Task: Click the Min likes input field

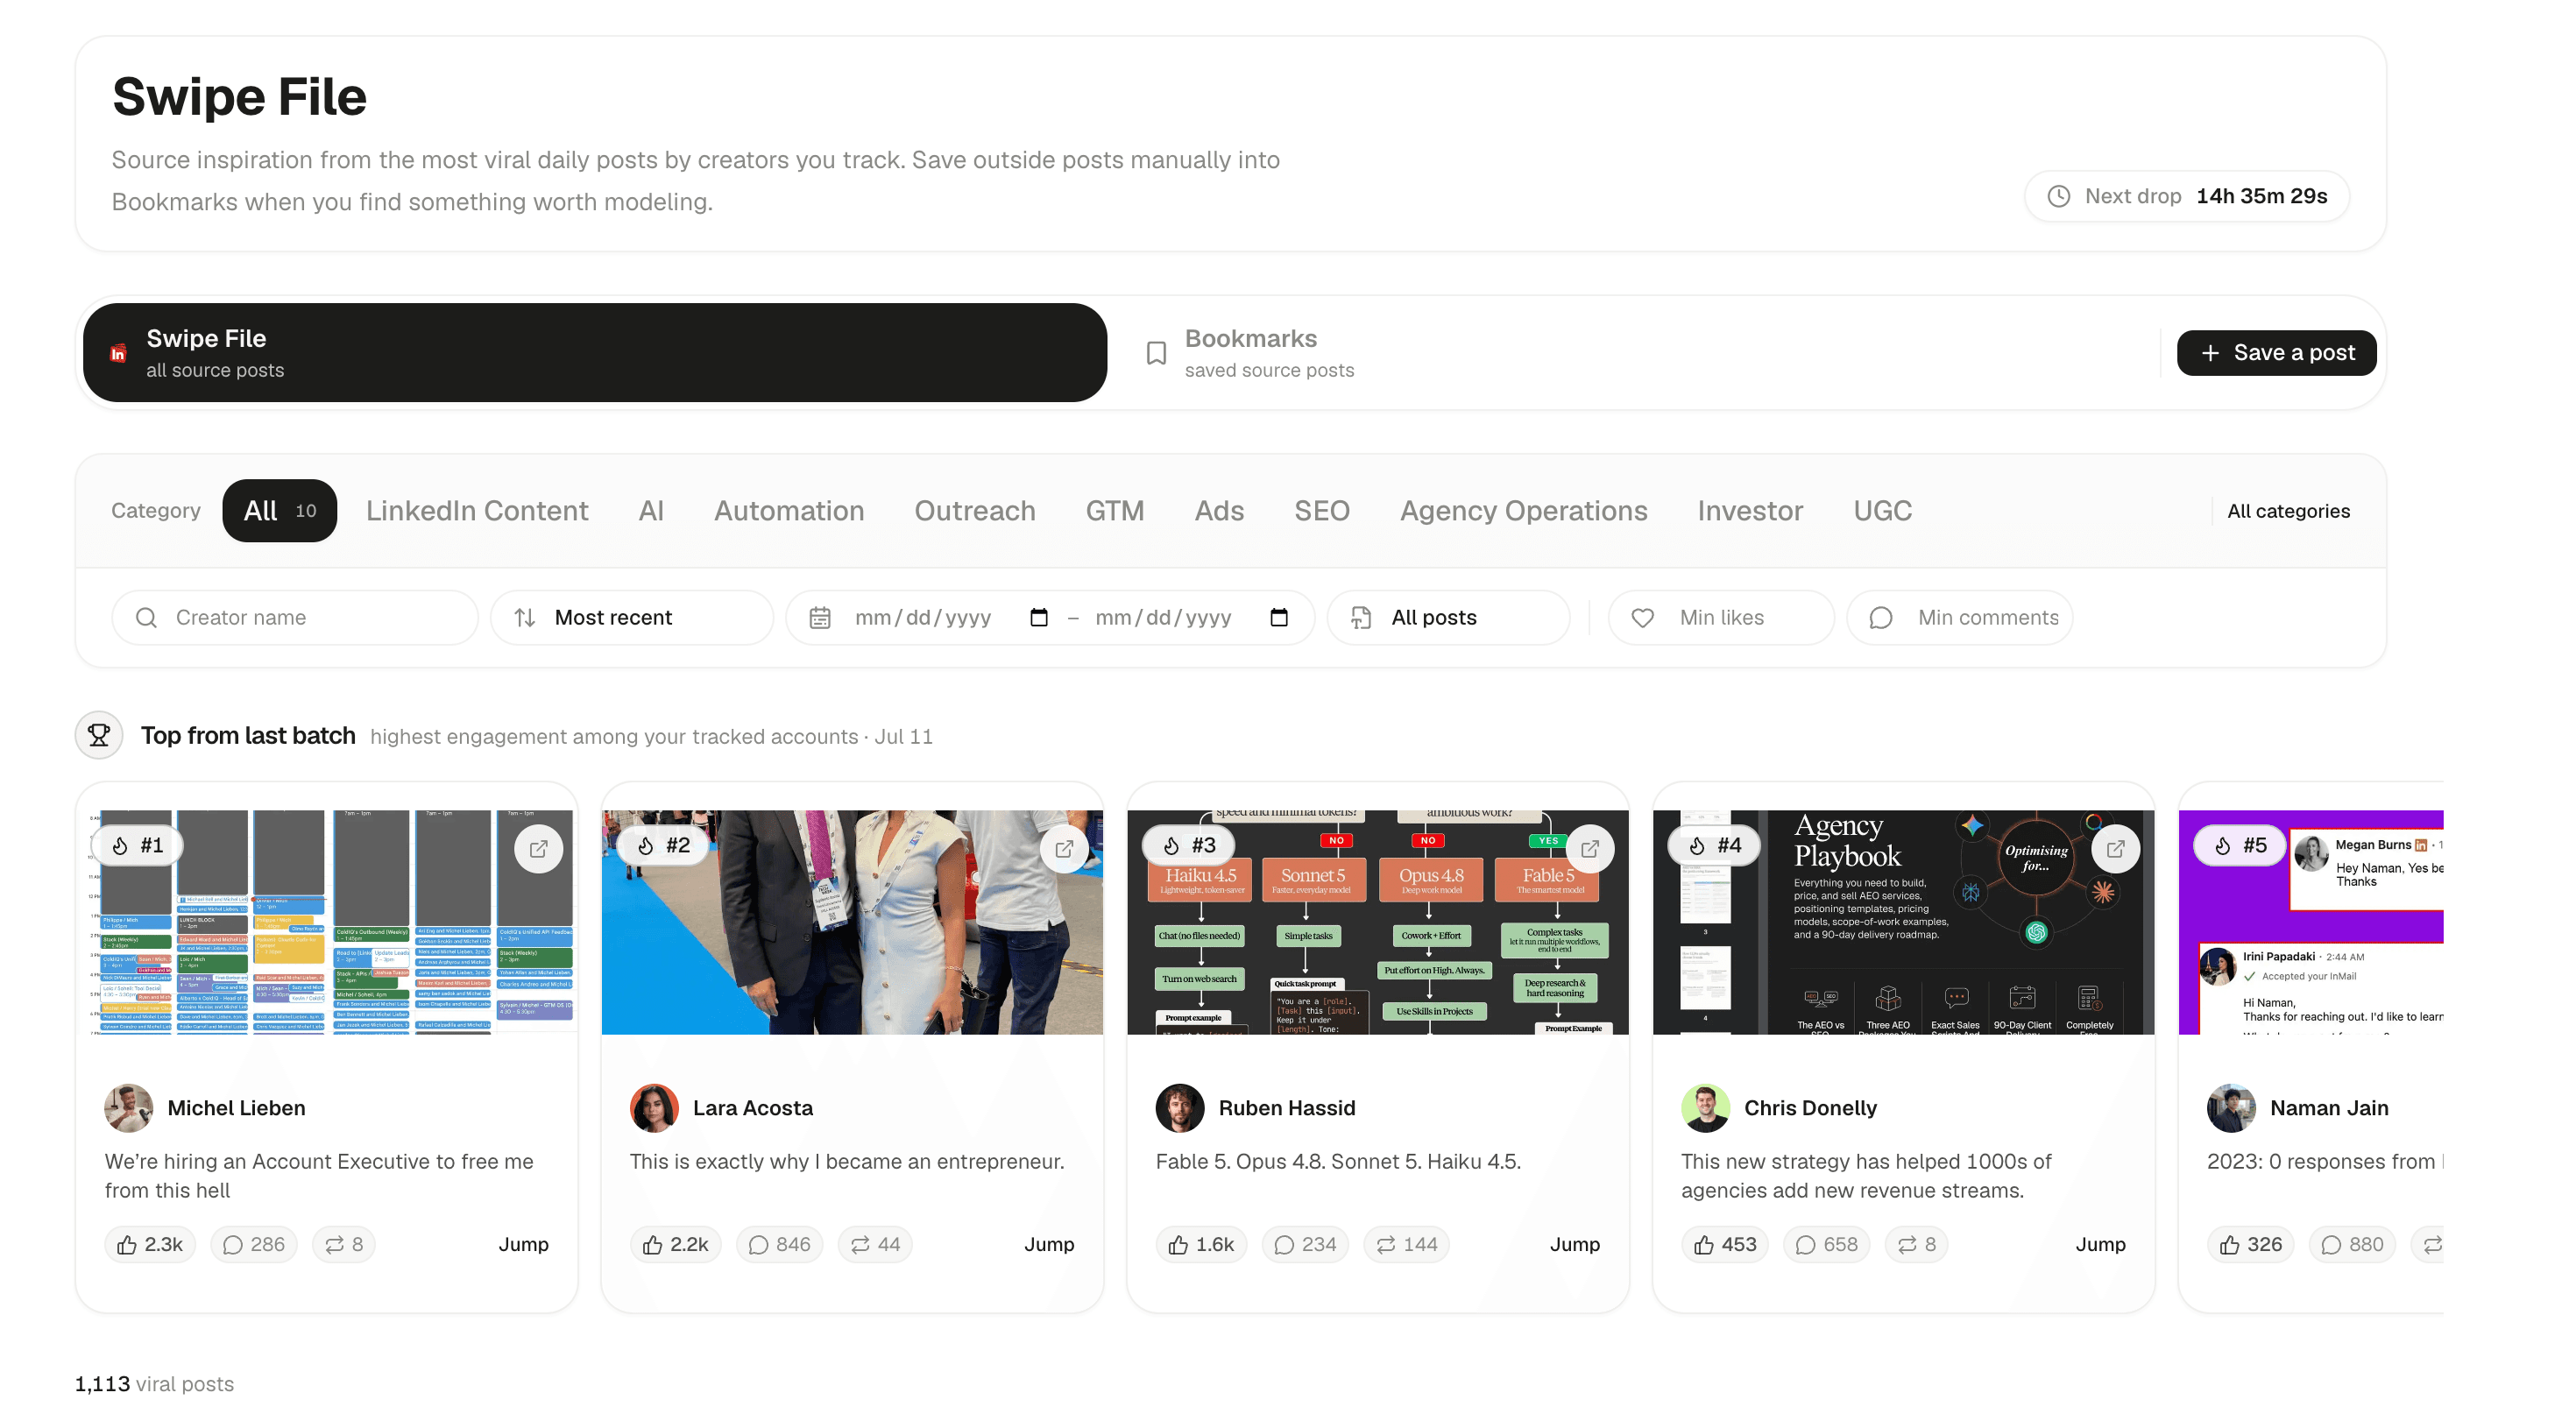Action: click(1721, 617)
